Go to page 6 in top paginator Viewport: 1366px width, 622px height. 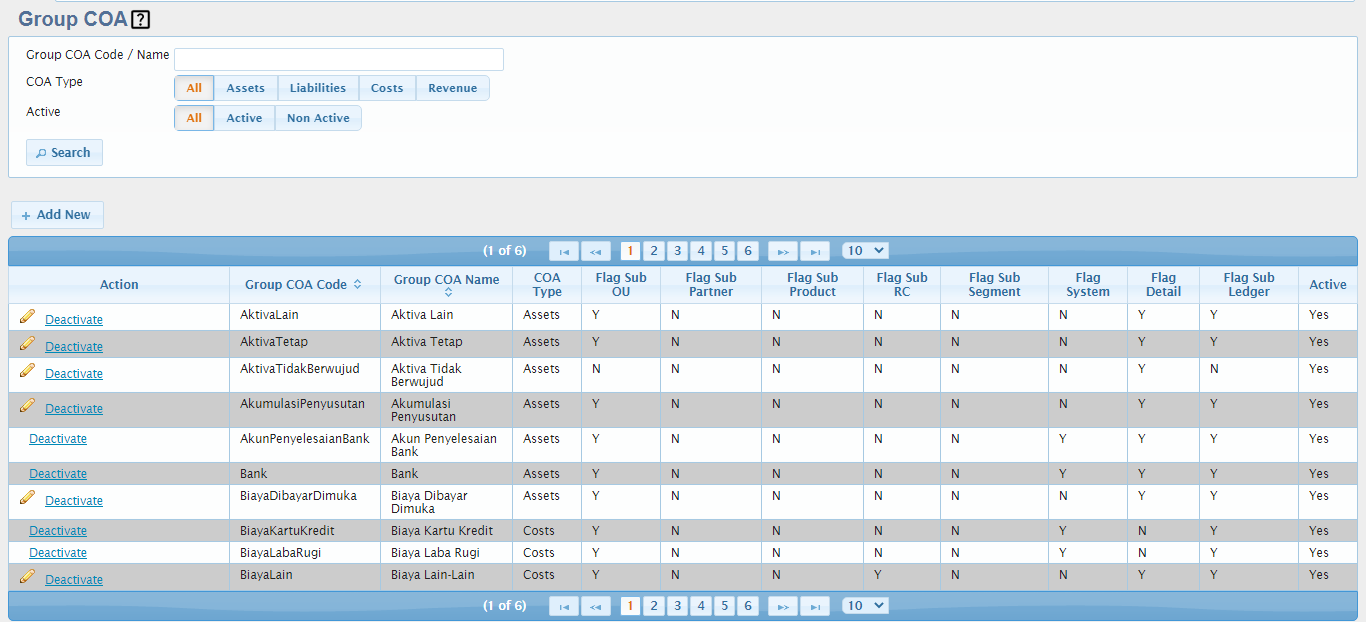[x=748, y=251]
